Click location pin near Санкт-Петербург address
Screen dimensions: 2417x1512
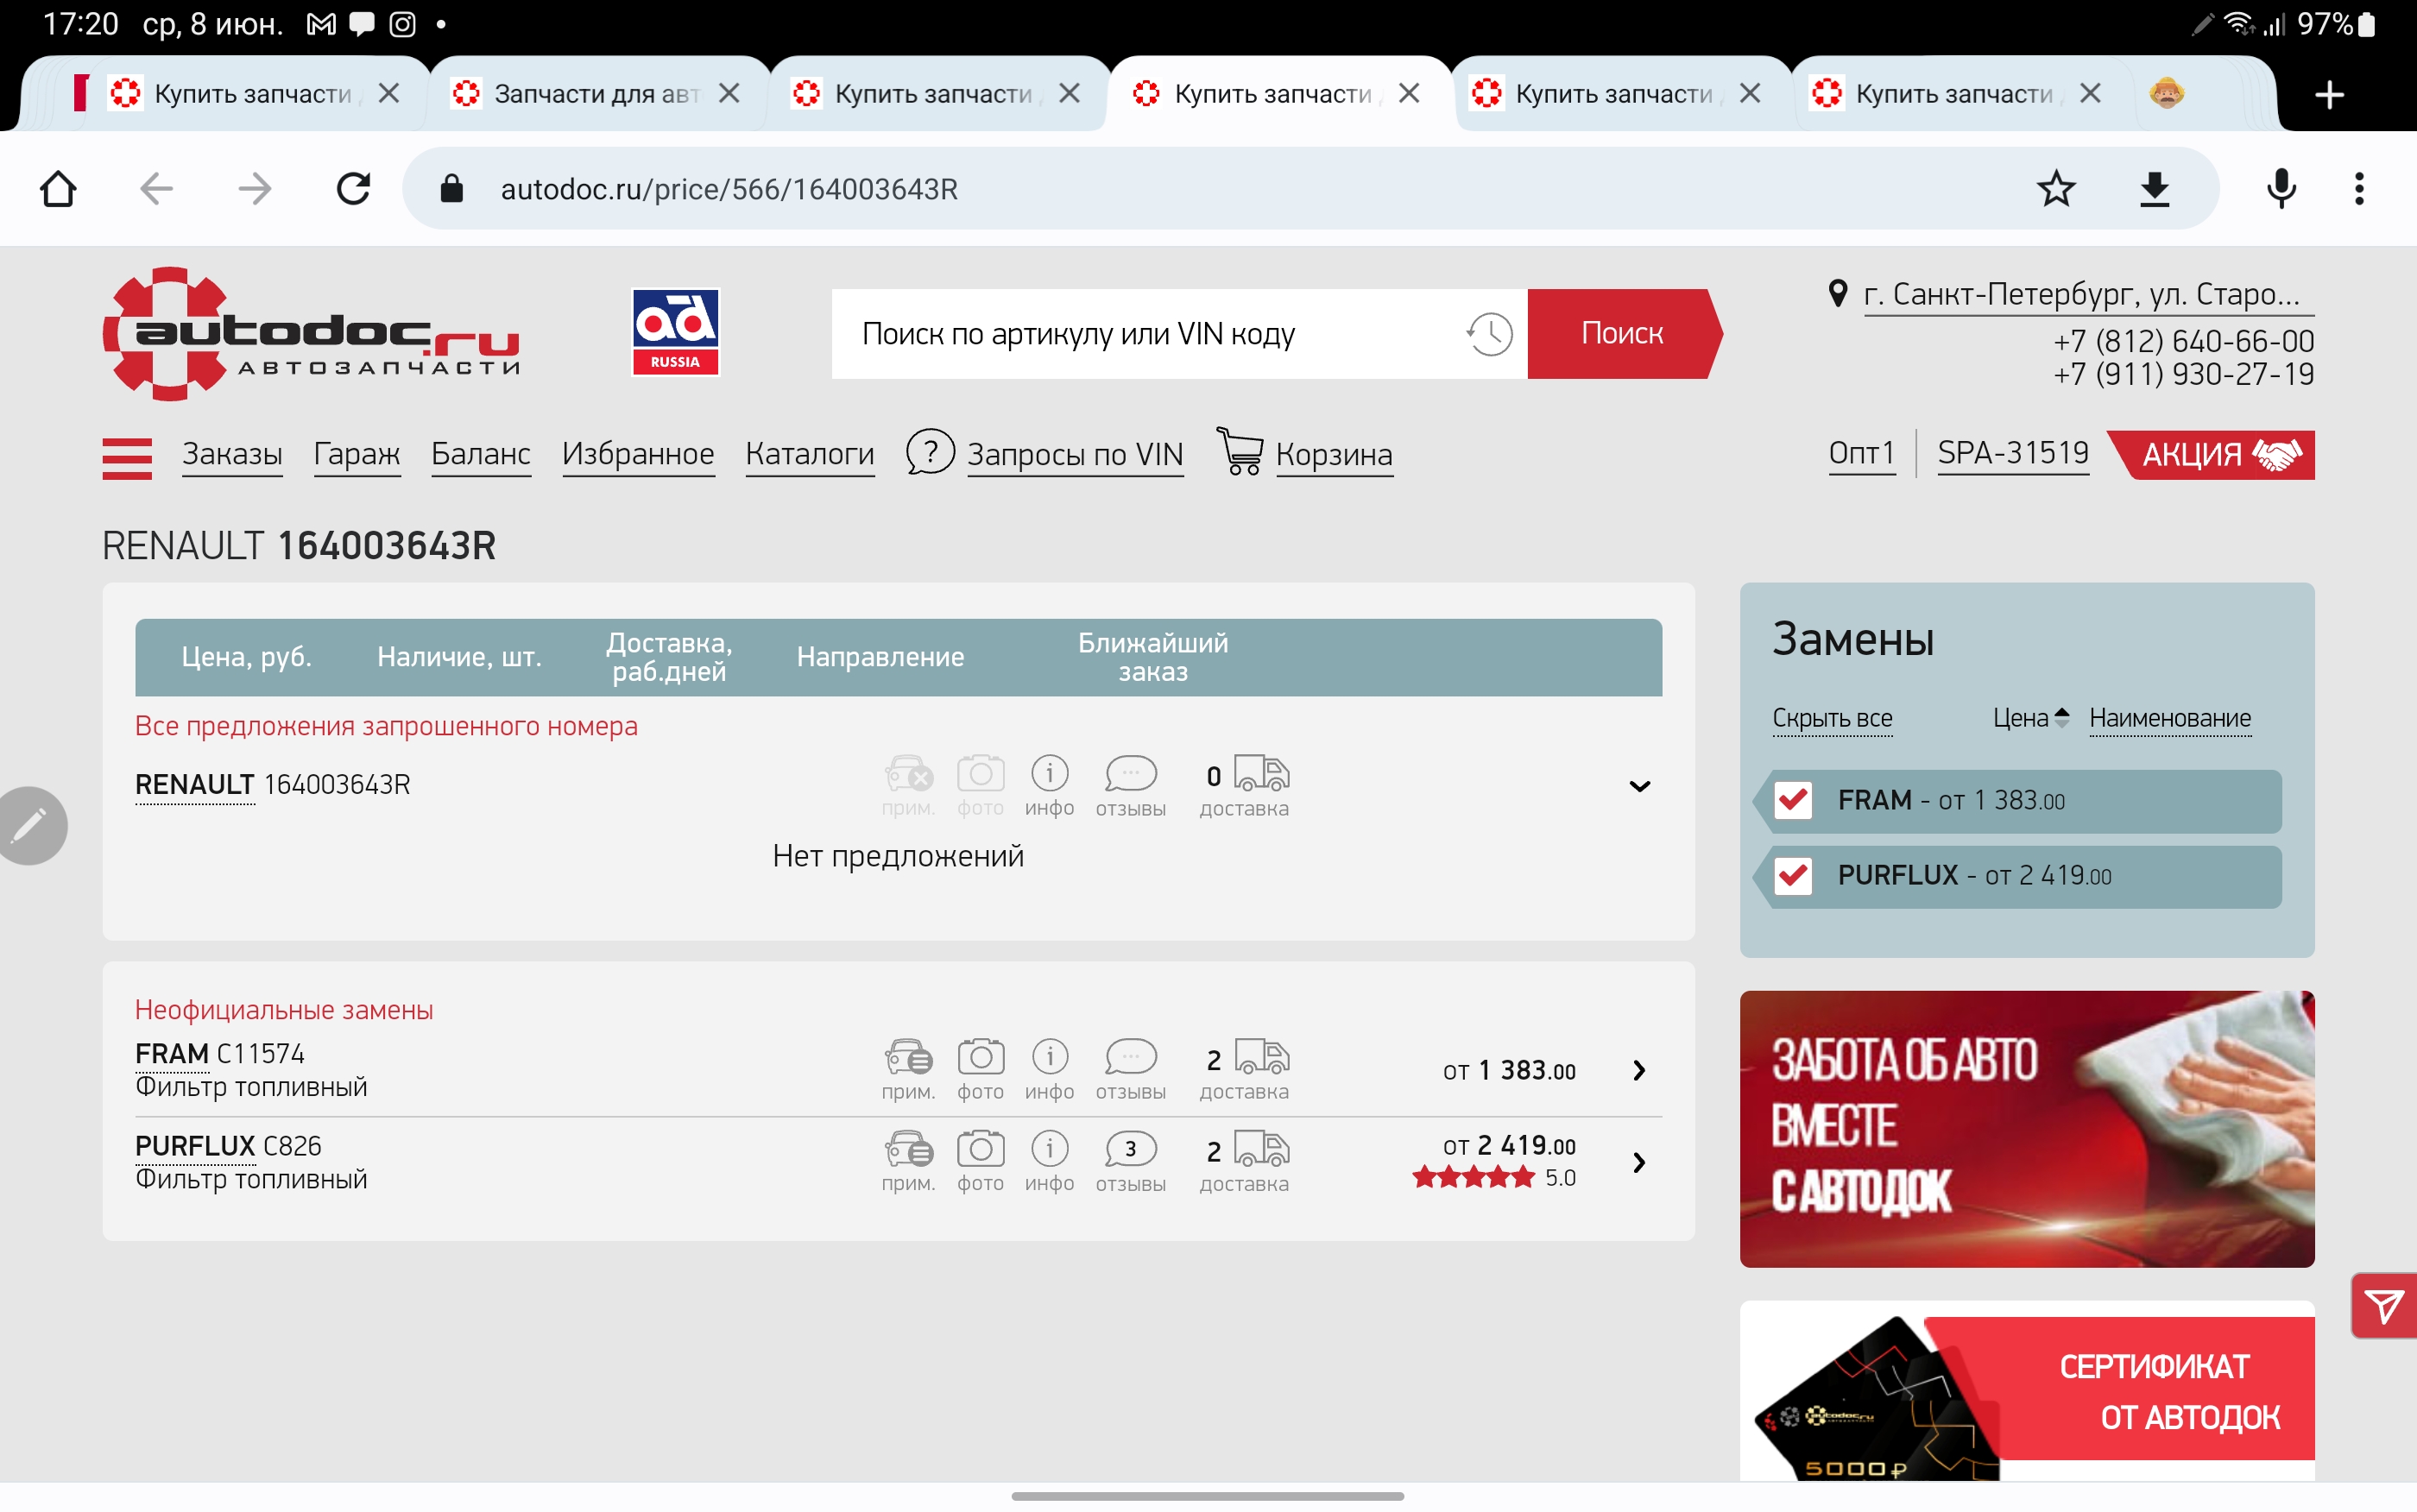(x=1837, y=293)
